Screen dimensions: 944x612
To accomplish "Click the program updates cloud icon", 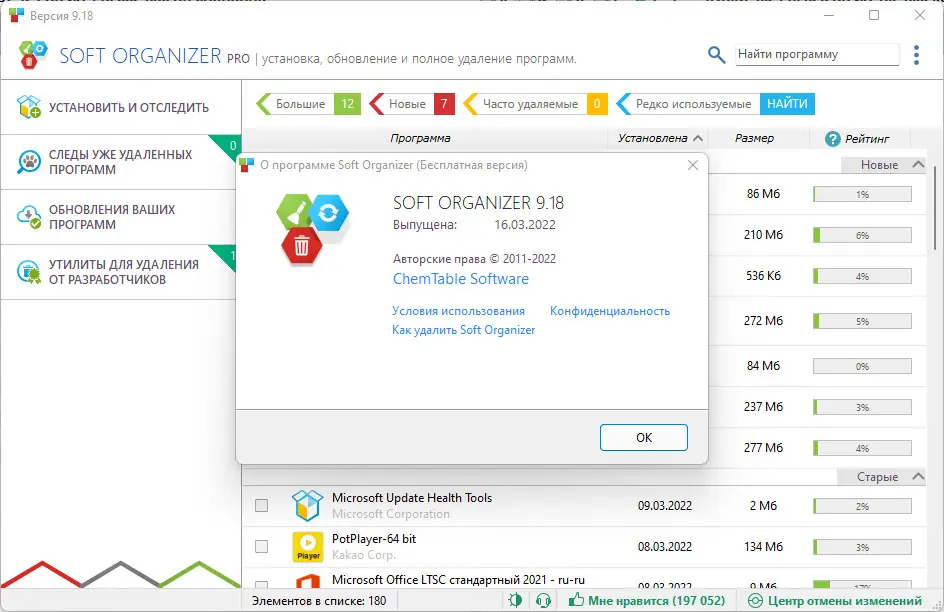I will click(x=29, y=217).
